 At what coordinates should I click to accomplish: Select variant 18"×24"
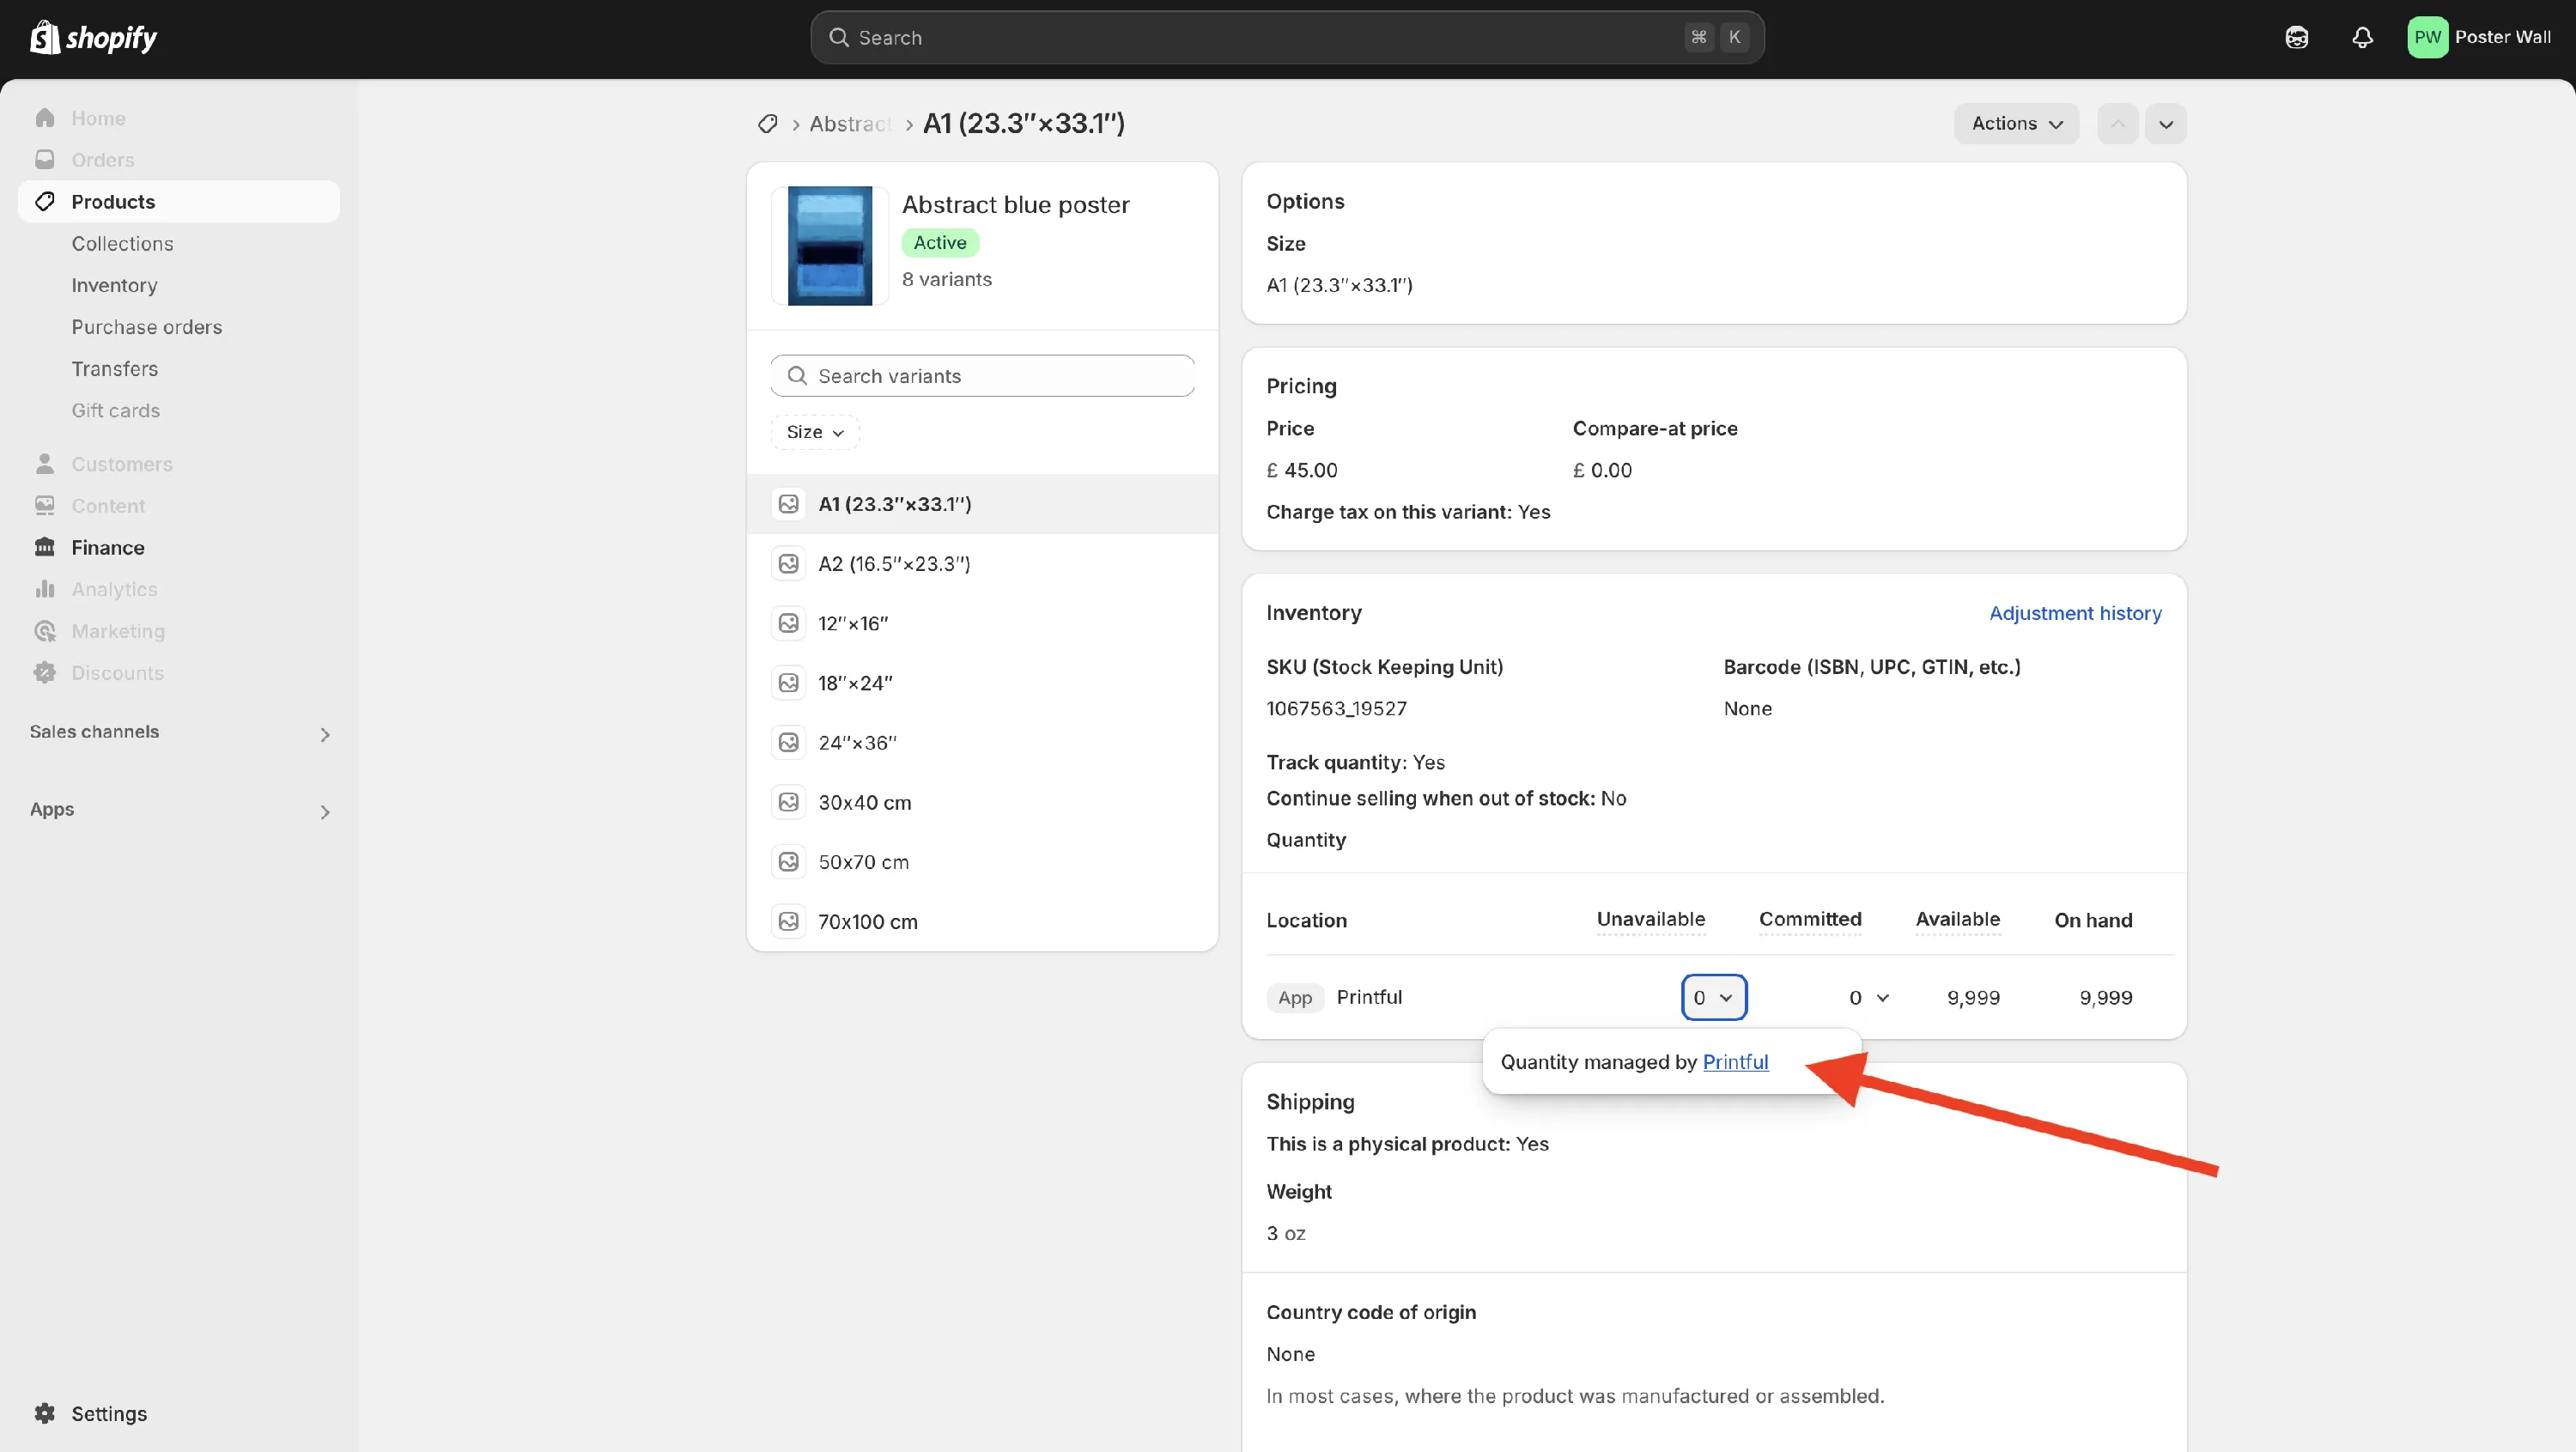[982, 683]
